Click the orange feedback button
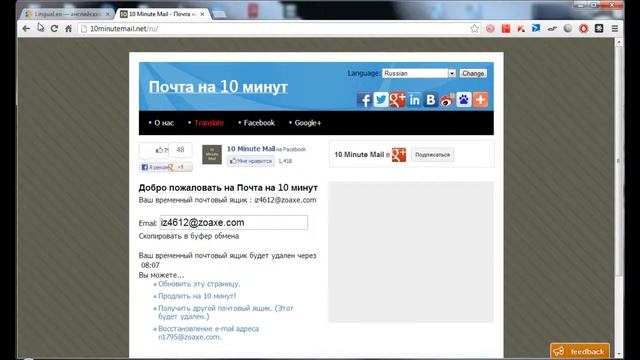 click(x=580, y=351)
